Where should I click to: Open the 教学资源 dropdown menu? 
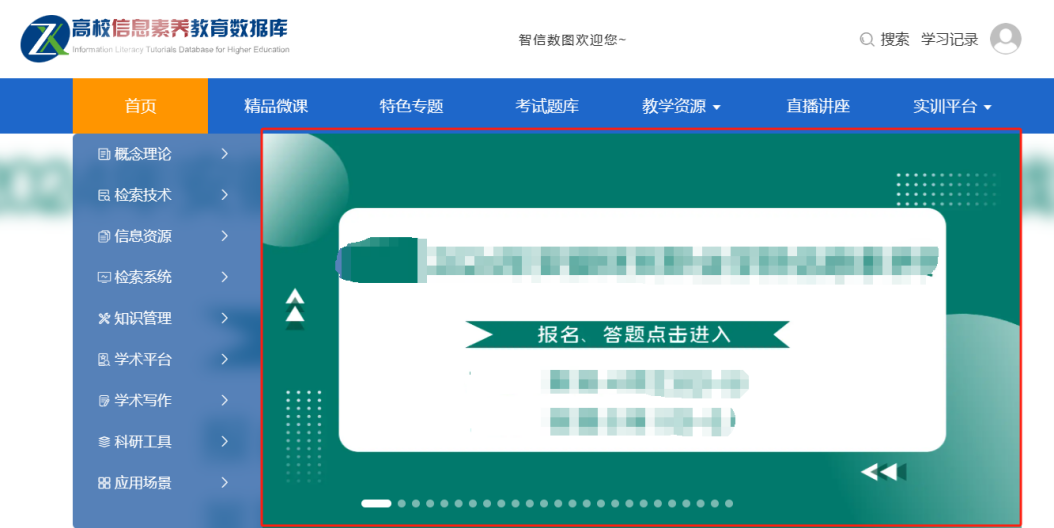coord(681,106)
